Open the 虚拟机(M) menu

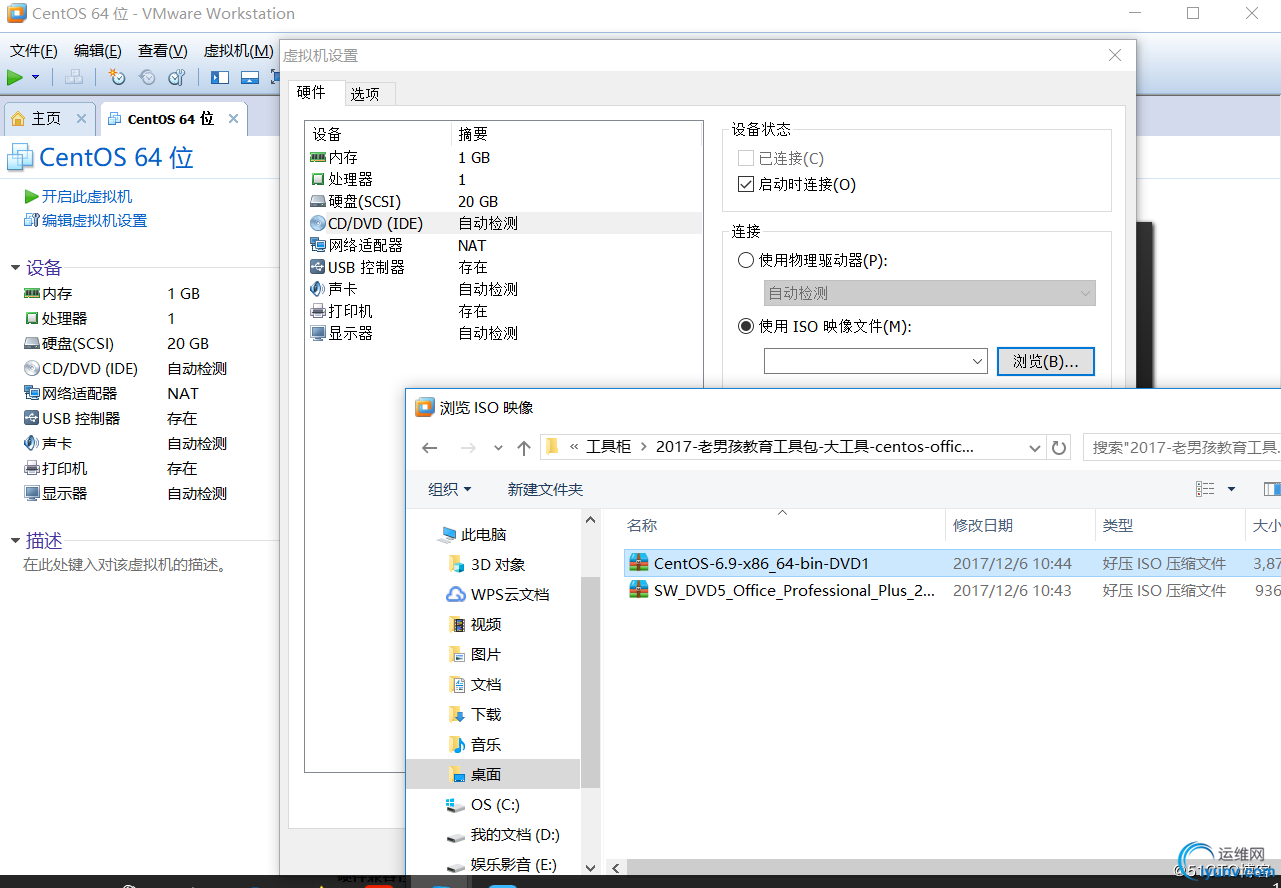238,51
